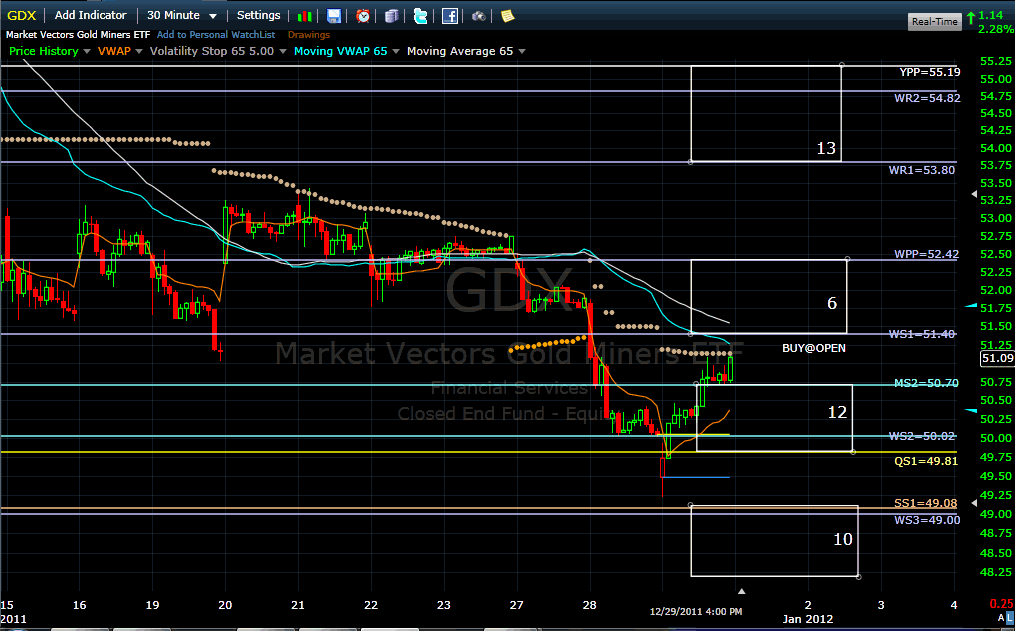Click the WS1=51.40 level label
The image size is (1015, 631).
coord(922,334)
